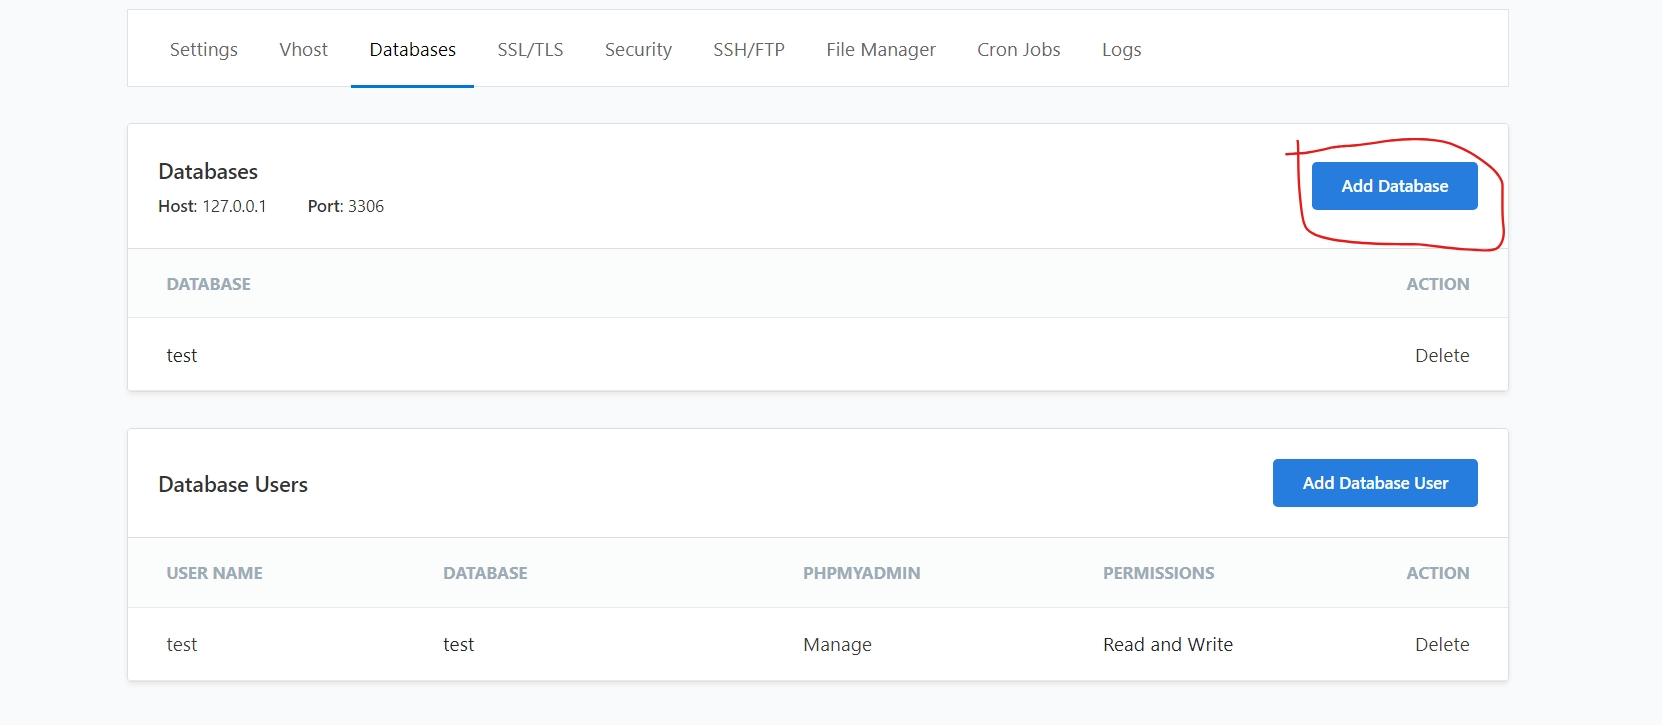Select the test name in the Databases table
This screenshot has width=1662, height=725.
tap(182, 355)
